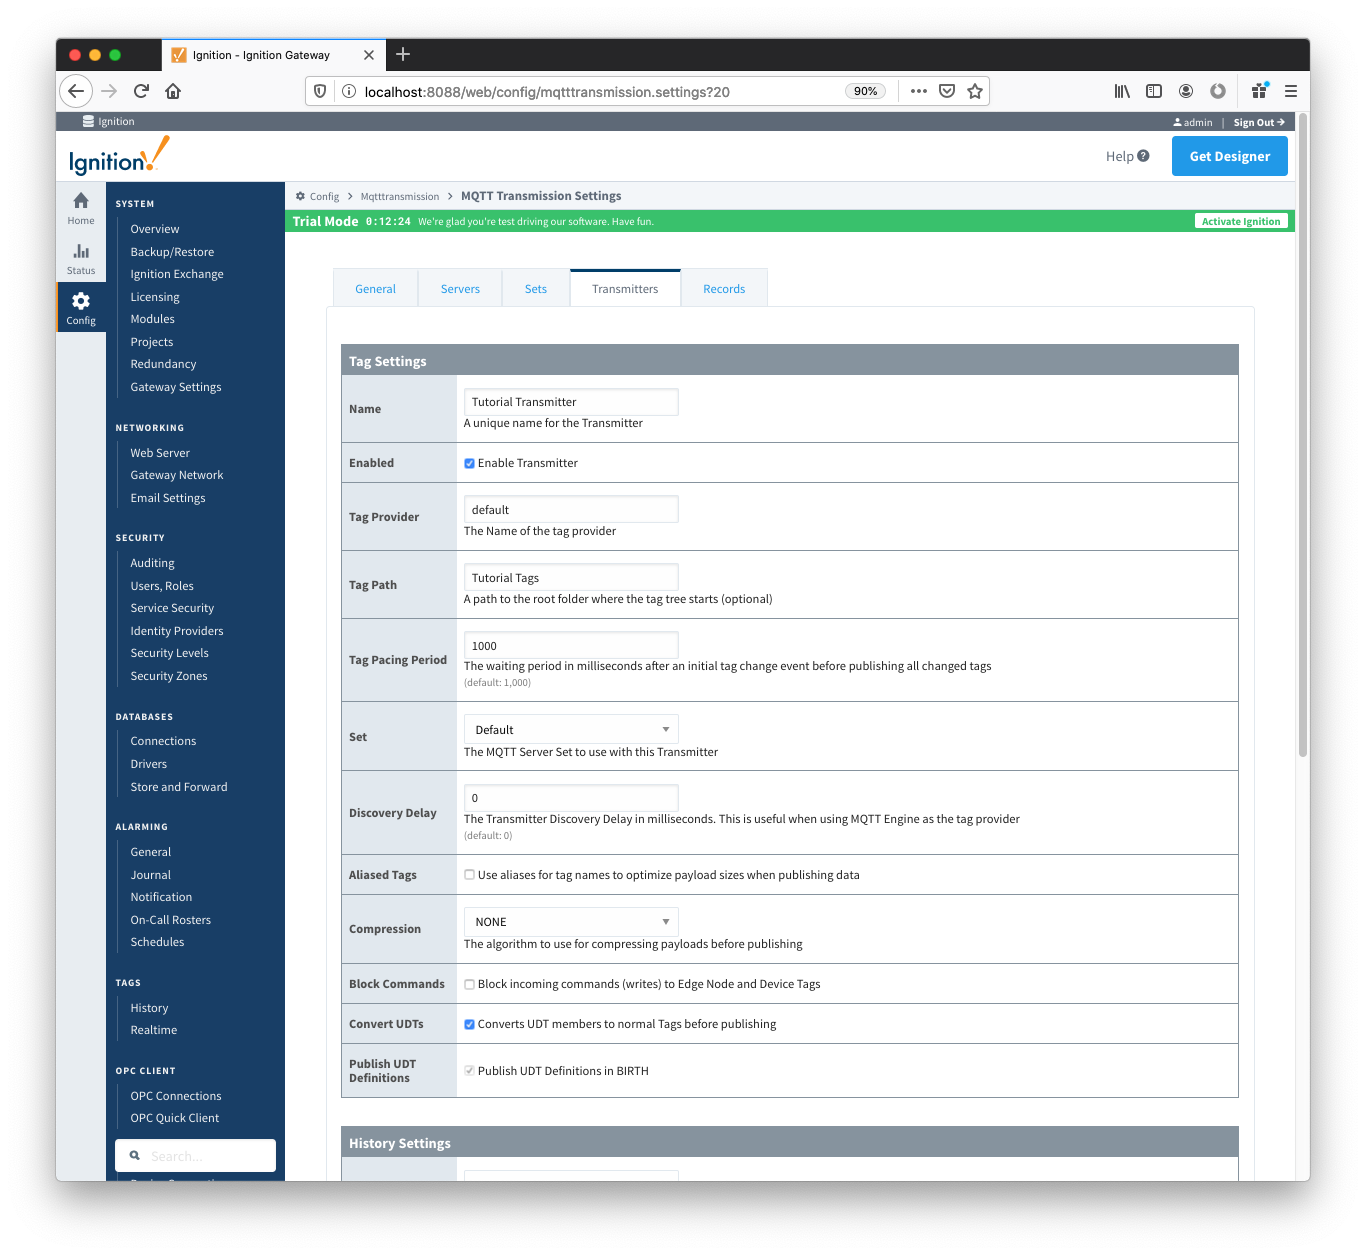Click the browser forward arrow button

coord(109,91)
